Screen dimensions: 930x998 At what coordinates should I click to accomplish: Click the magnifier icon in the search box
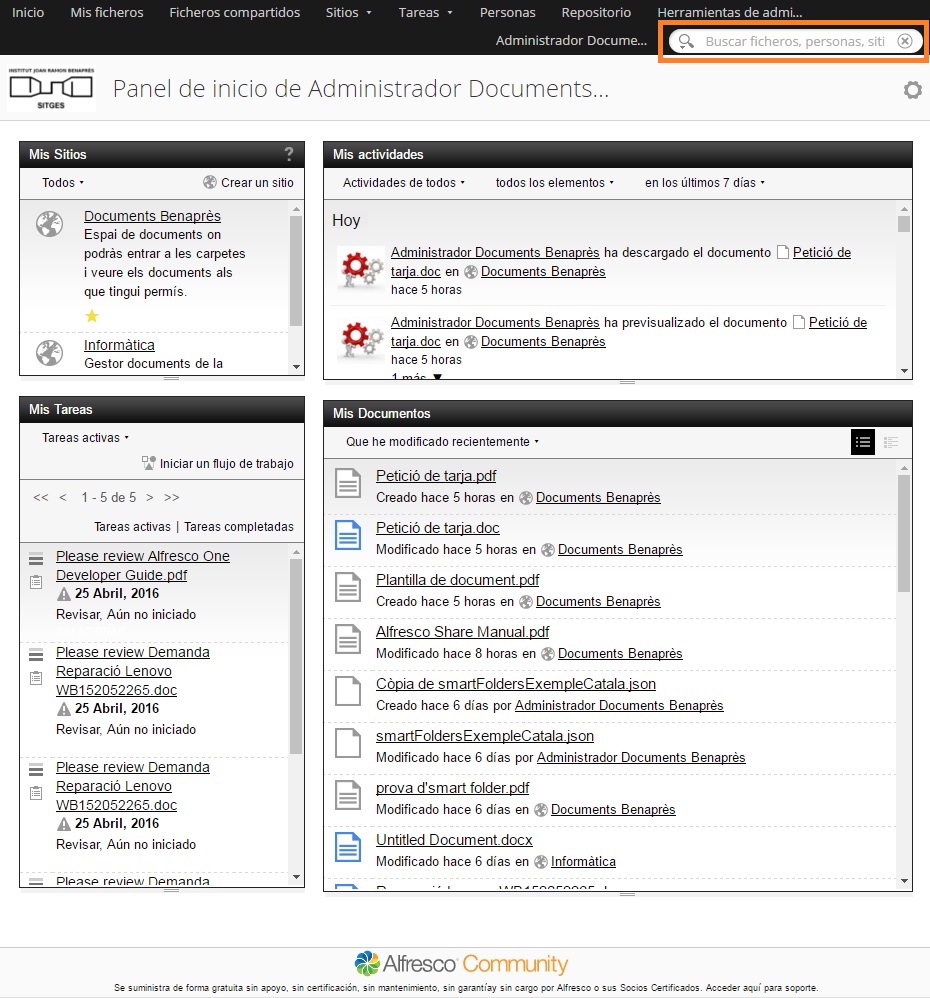pyautogui.click(x=686, y=41)
